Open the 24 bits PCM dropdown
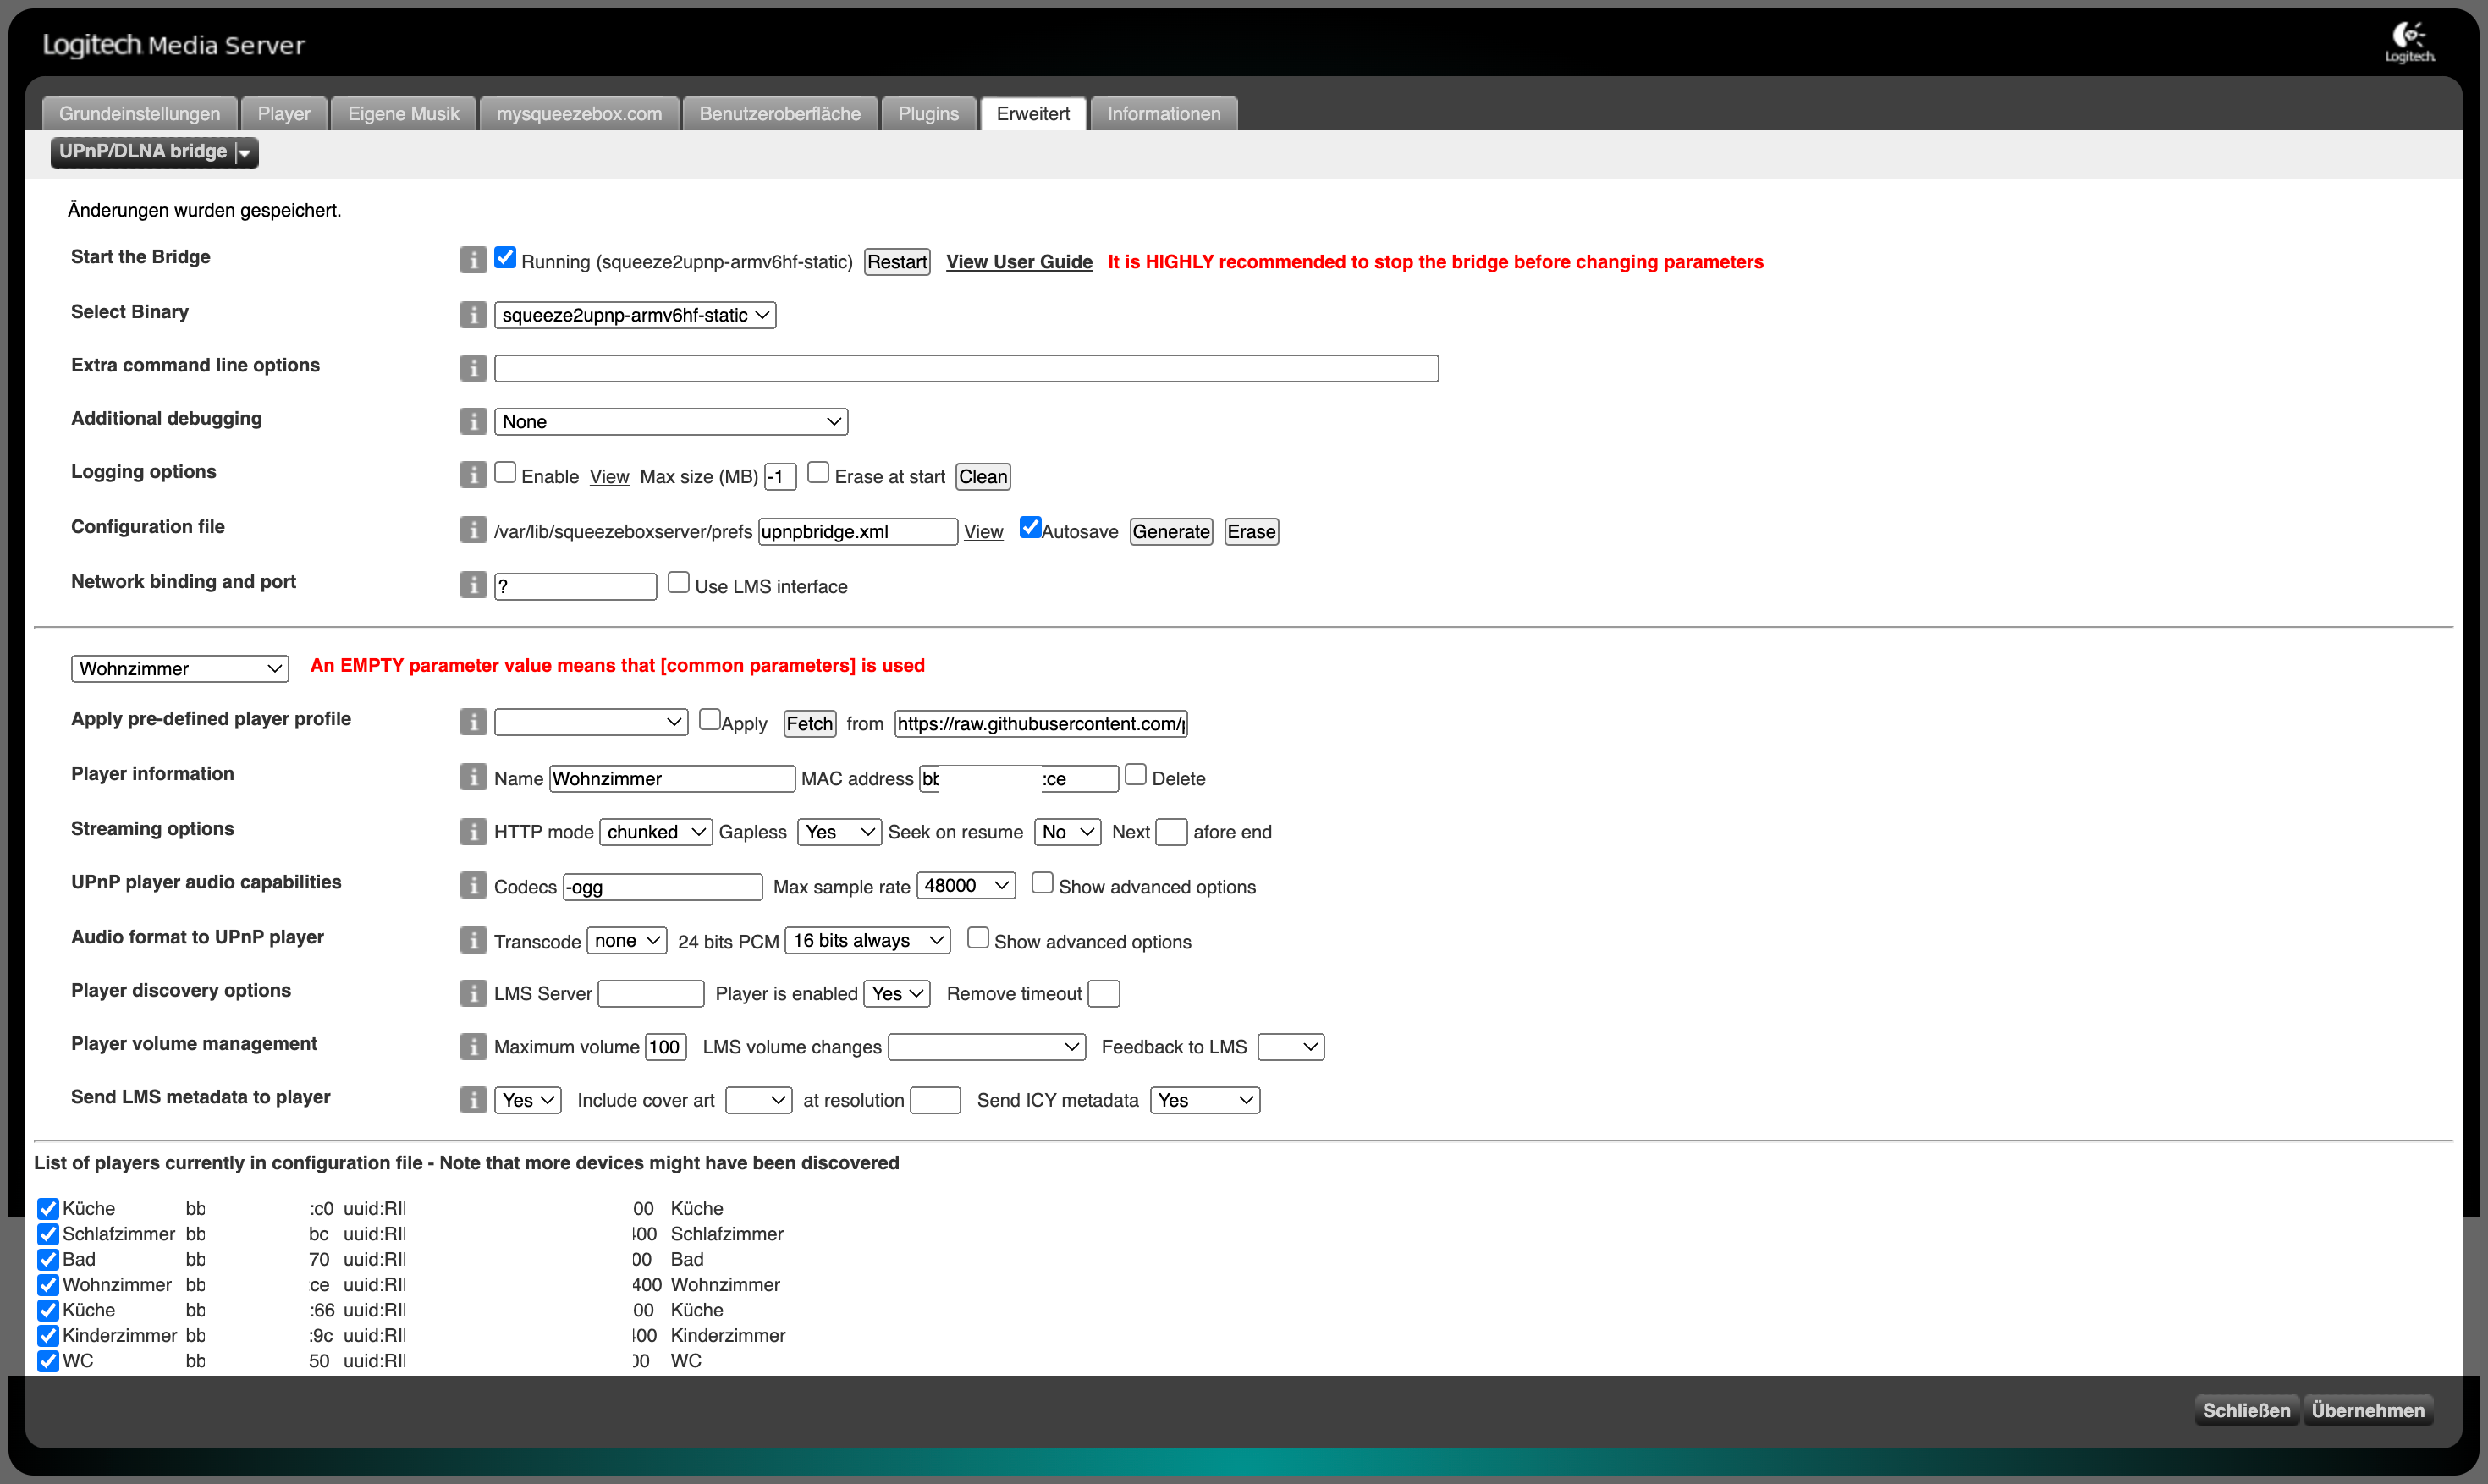Image resolution: width=2488 pixels, height=1484 pixels. pos(868,941)
